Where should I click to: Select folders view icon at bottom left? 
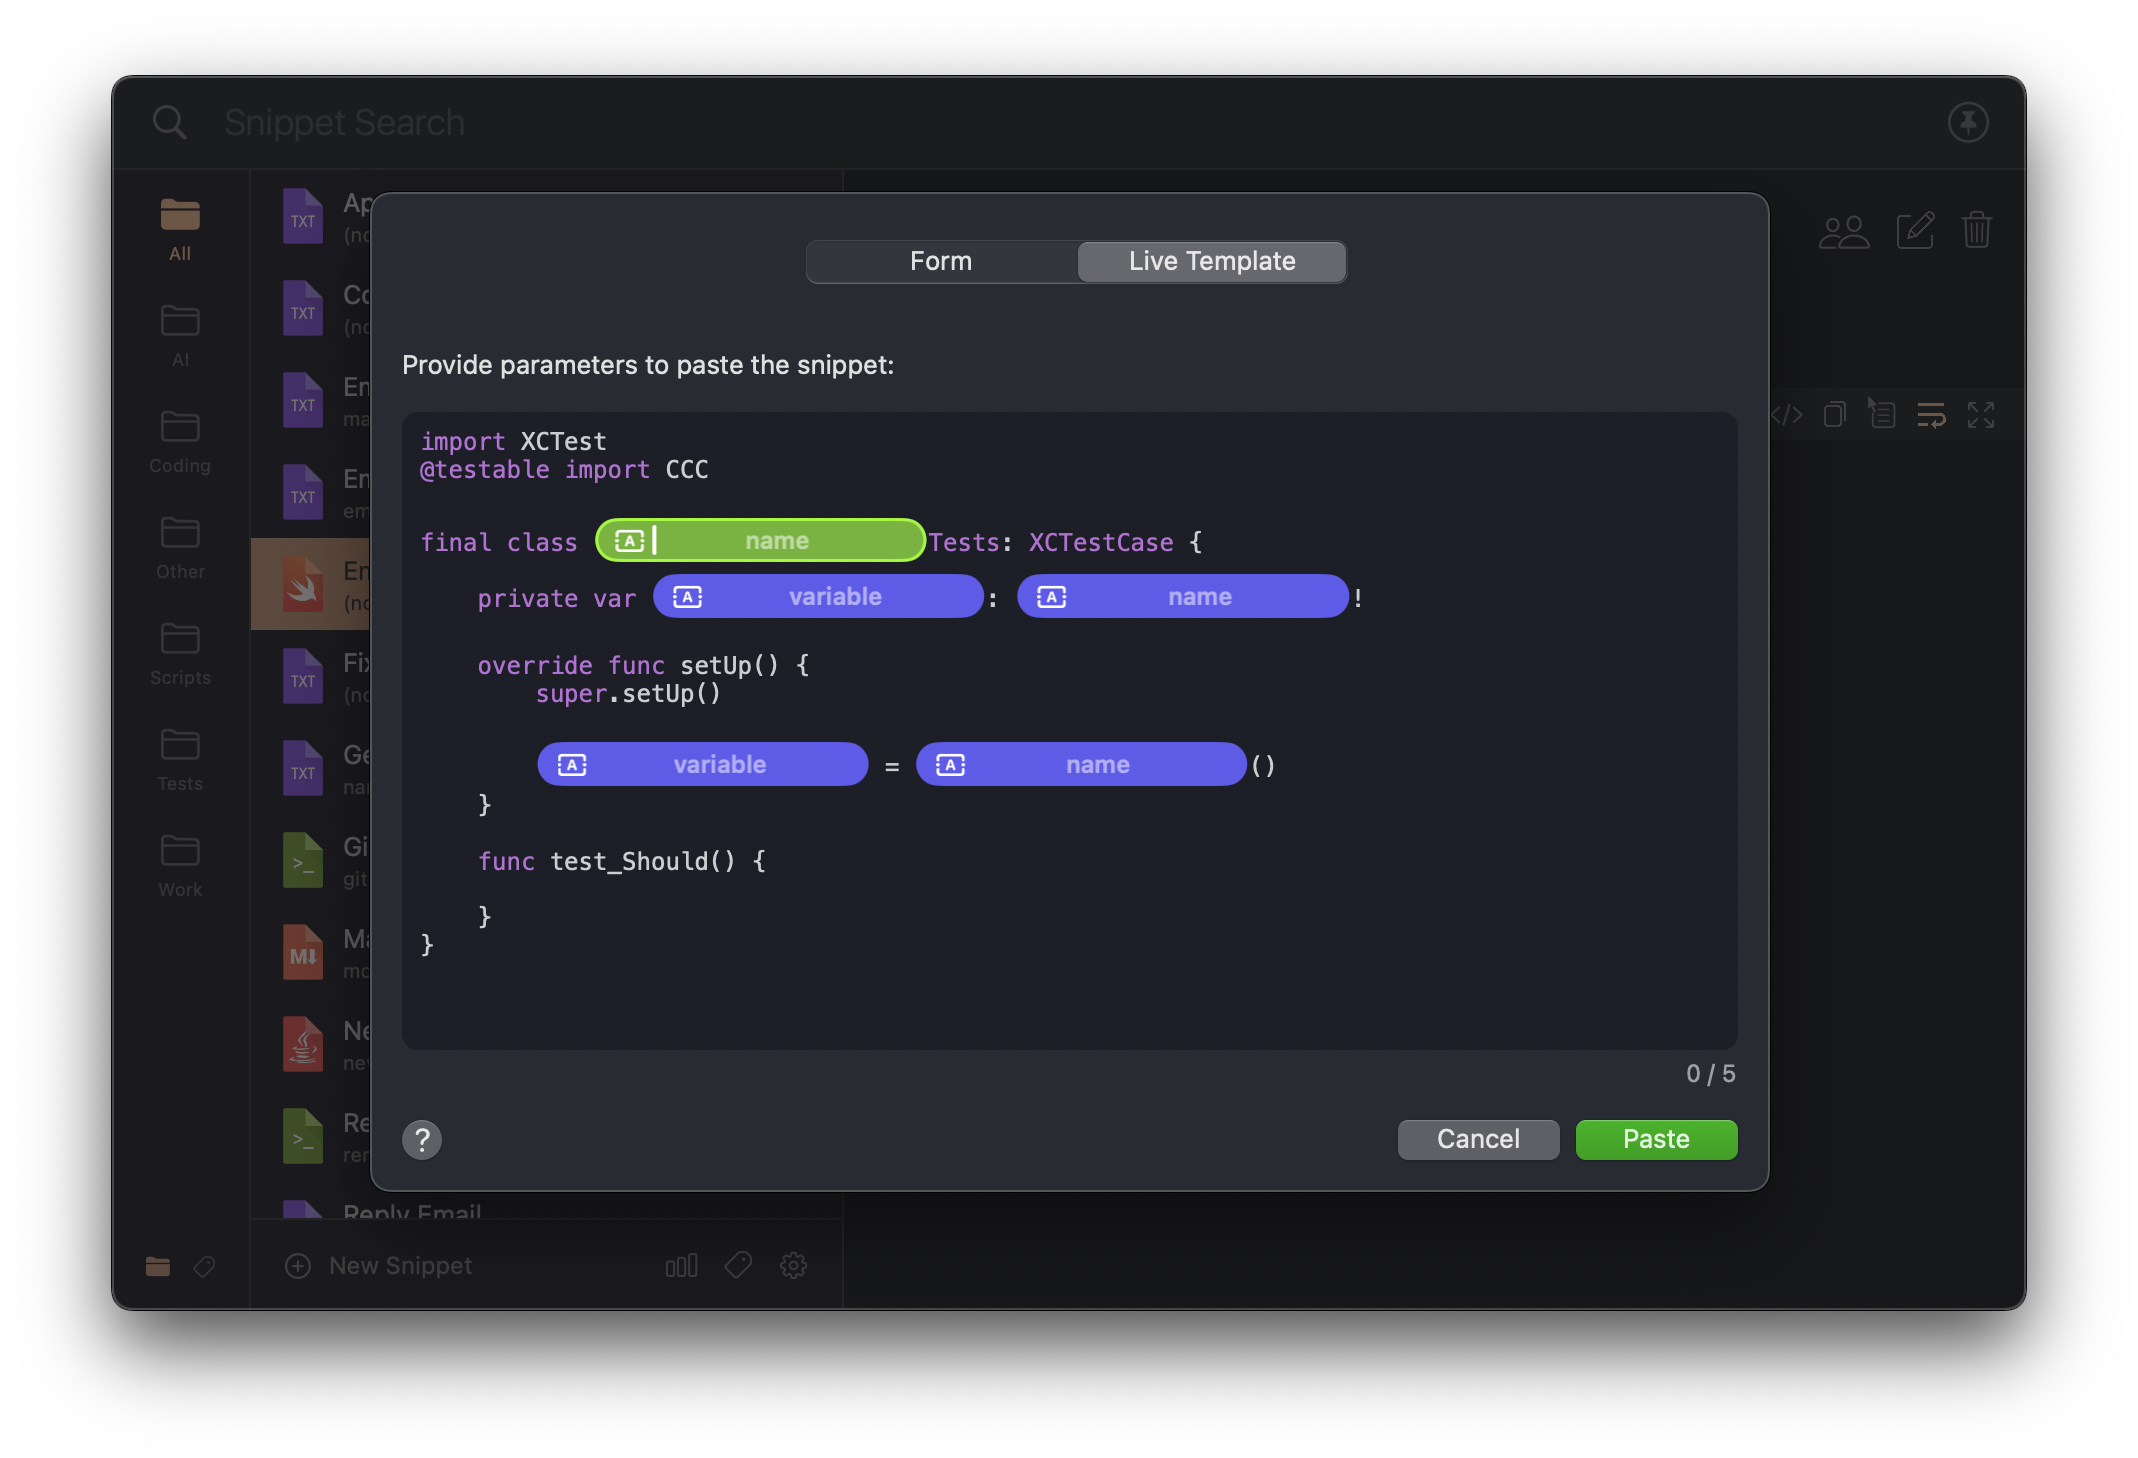[x=158, y=1267]
